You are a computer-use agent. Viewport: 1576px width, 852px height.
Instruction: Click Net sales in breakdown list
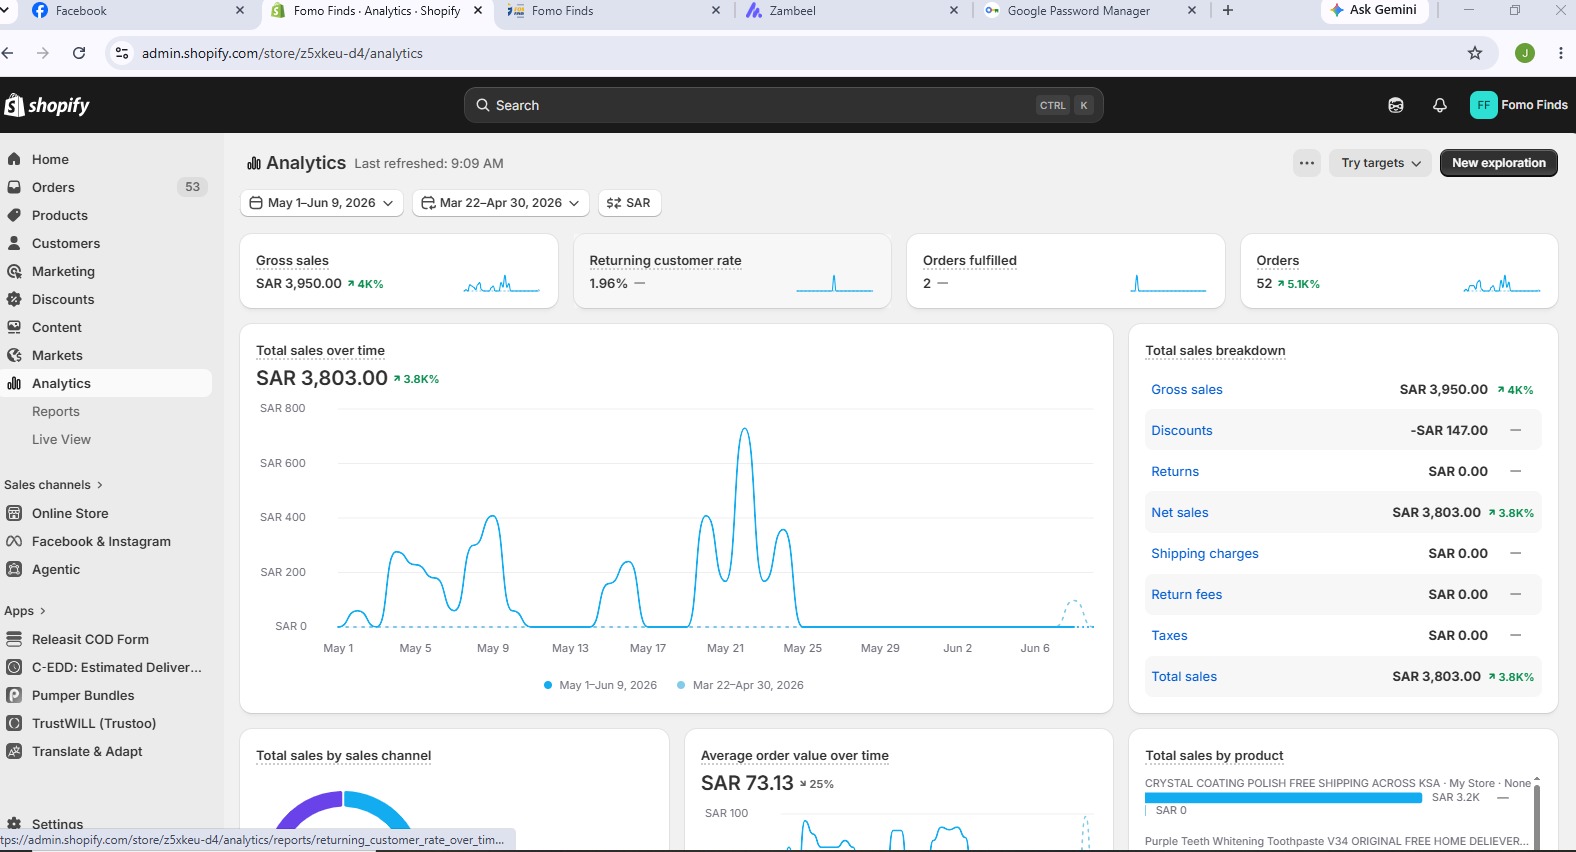coord(1180,513)
